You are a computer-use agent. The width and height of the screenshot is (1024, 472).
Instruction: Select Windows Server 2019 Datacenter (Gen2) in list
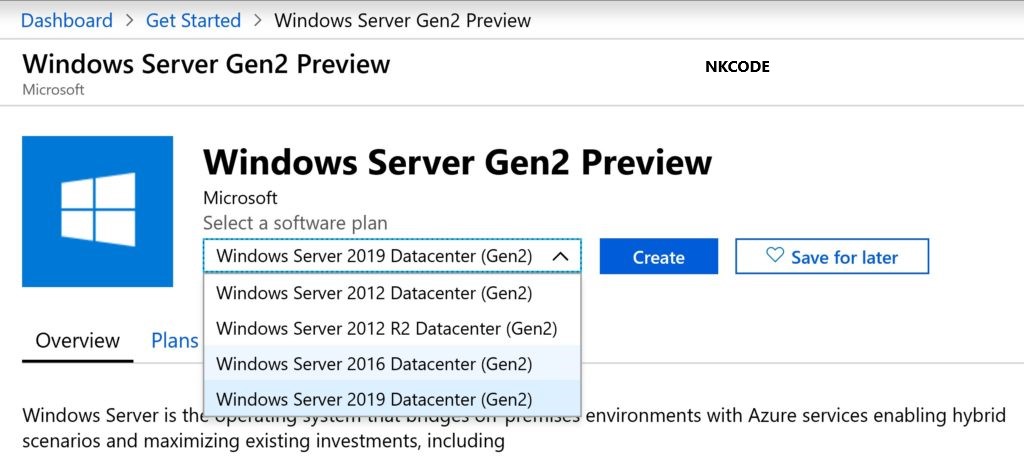click(x=374, y=398)
